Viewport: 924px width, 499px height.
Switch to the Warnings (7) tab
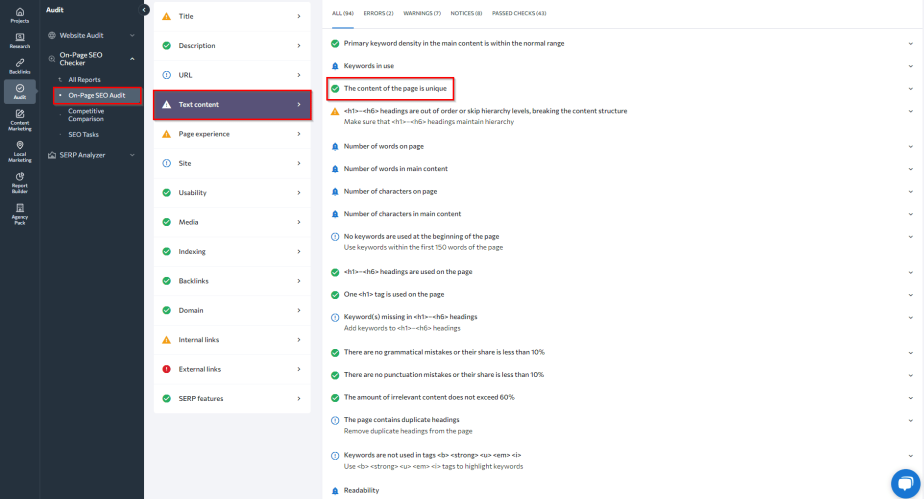[x=422, y=13]
